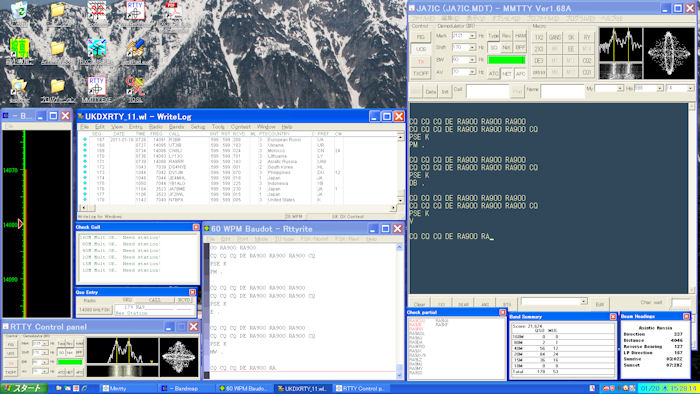Toggle the NET button in MMTTY
Image resolution: width=700 pixels, height=394 pixels.
pos(507,73)
